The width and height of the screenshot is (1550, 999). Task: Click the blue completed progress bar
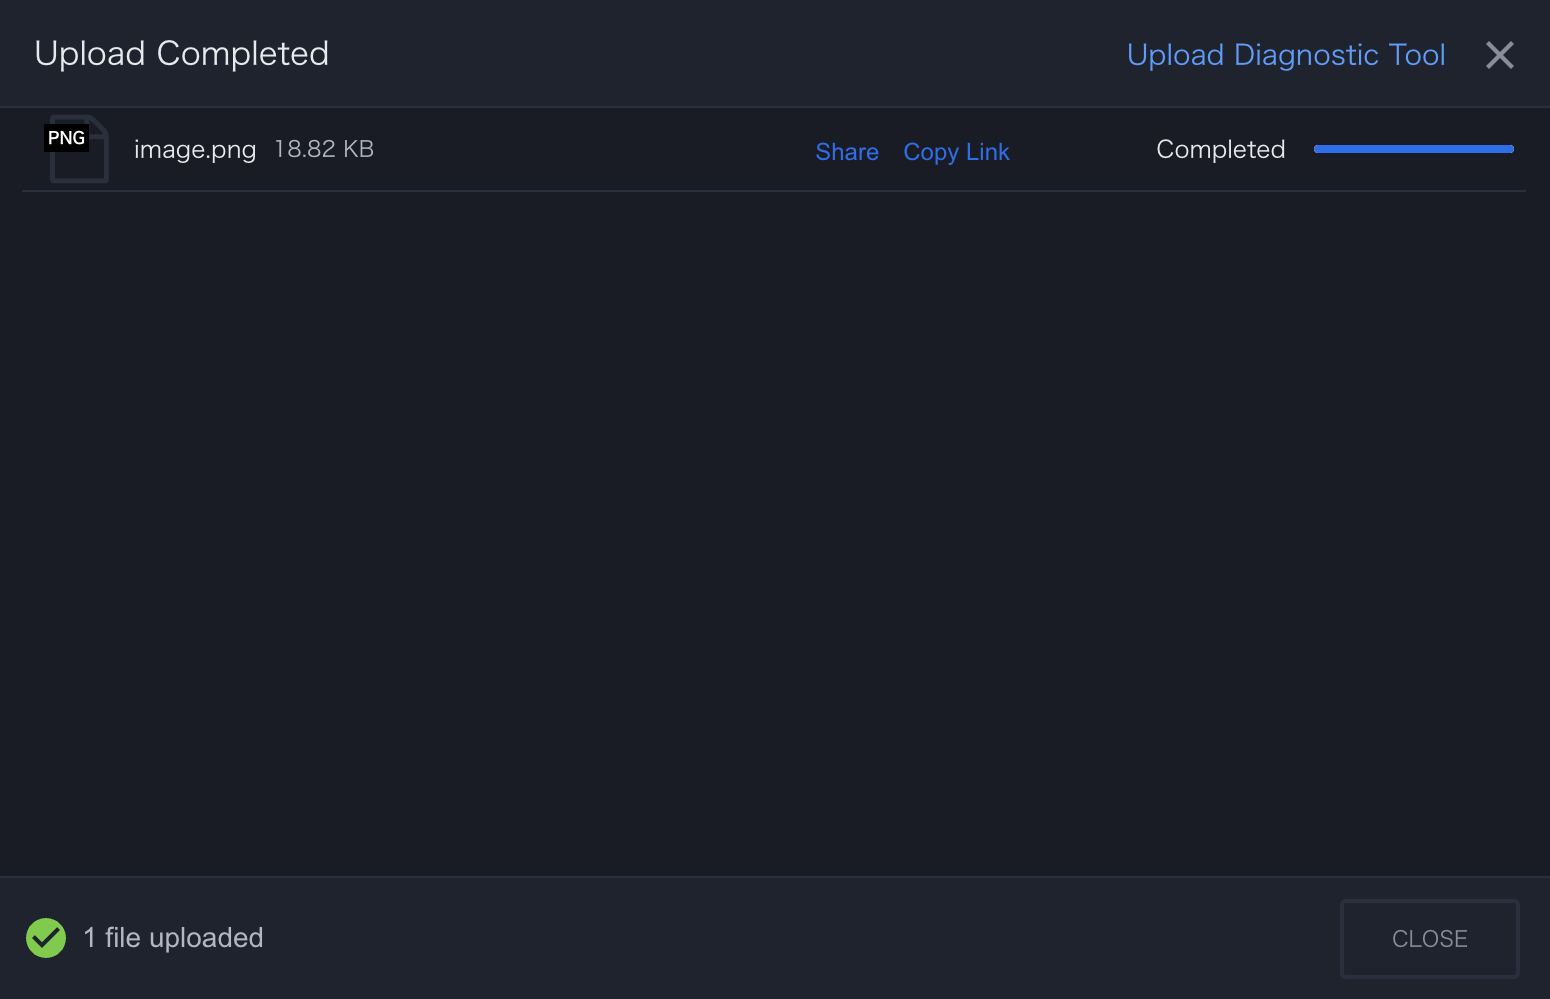[1413, 148]
